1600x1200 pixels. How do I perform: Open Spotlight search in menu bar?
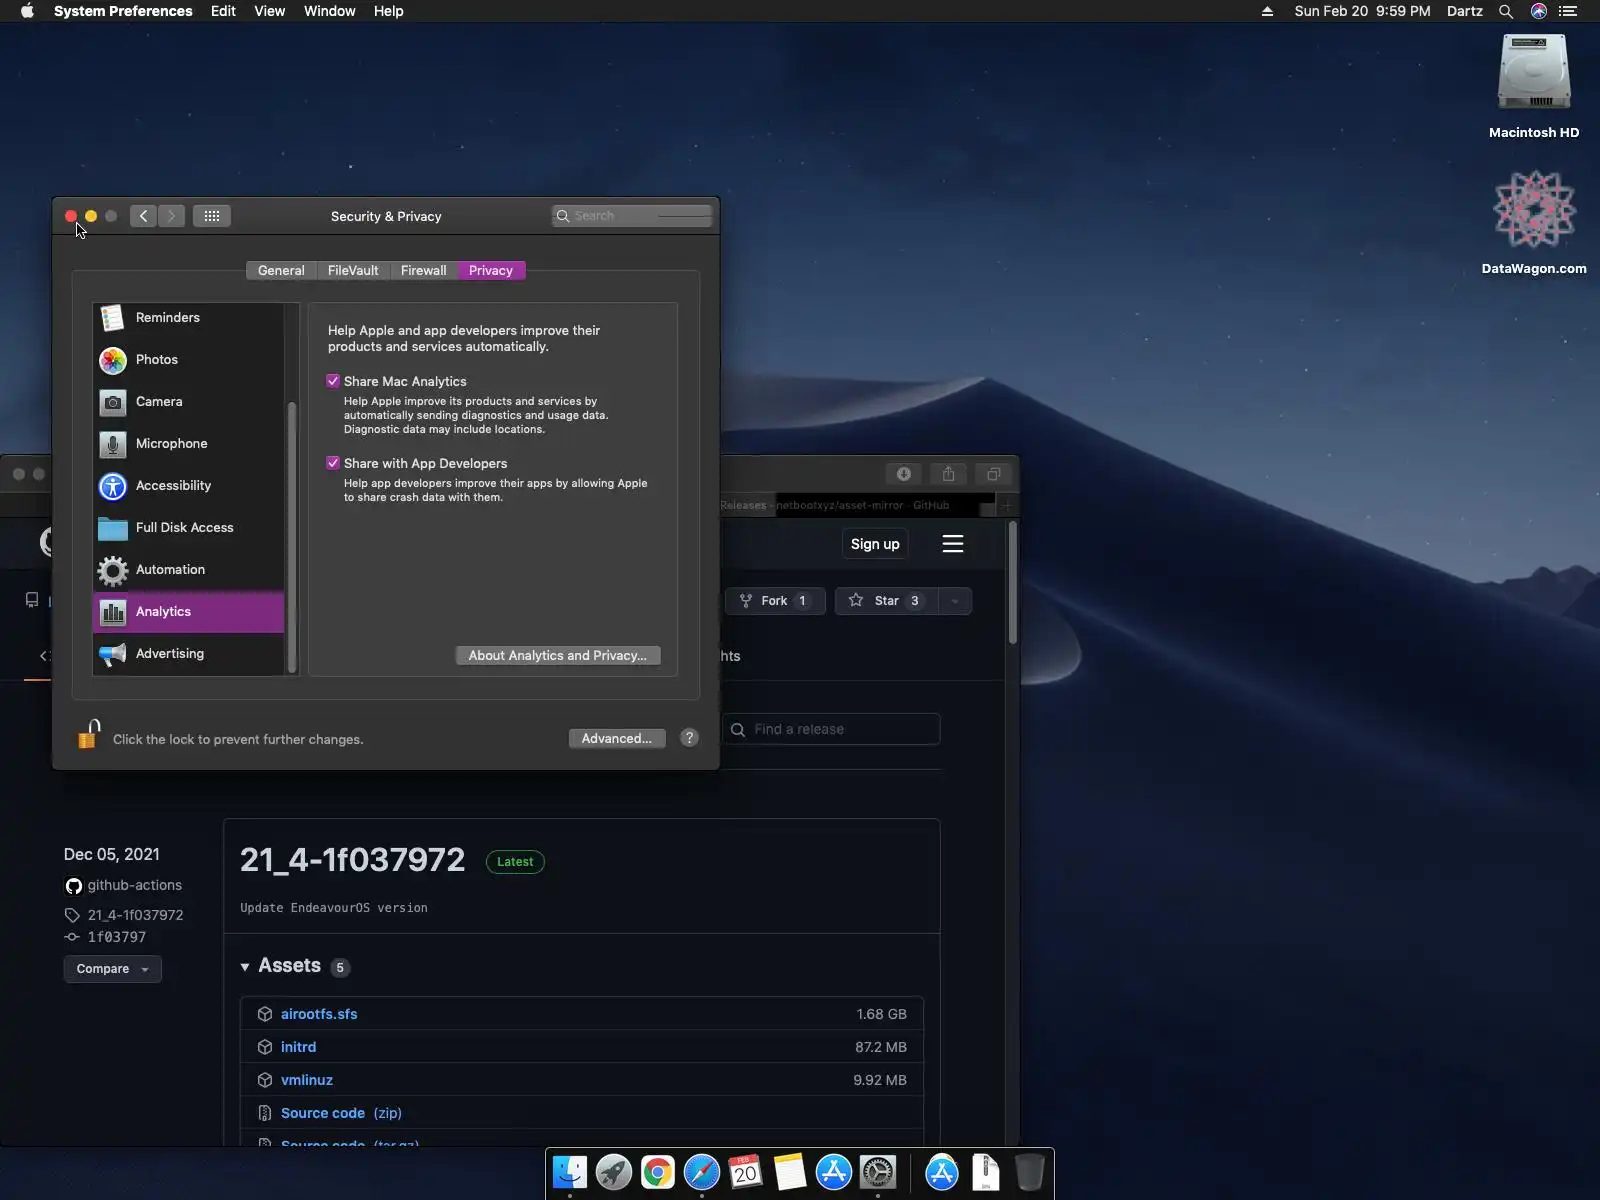(x=1506, y=11)
